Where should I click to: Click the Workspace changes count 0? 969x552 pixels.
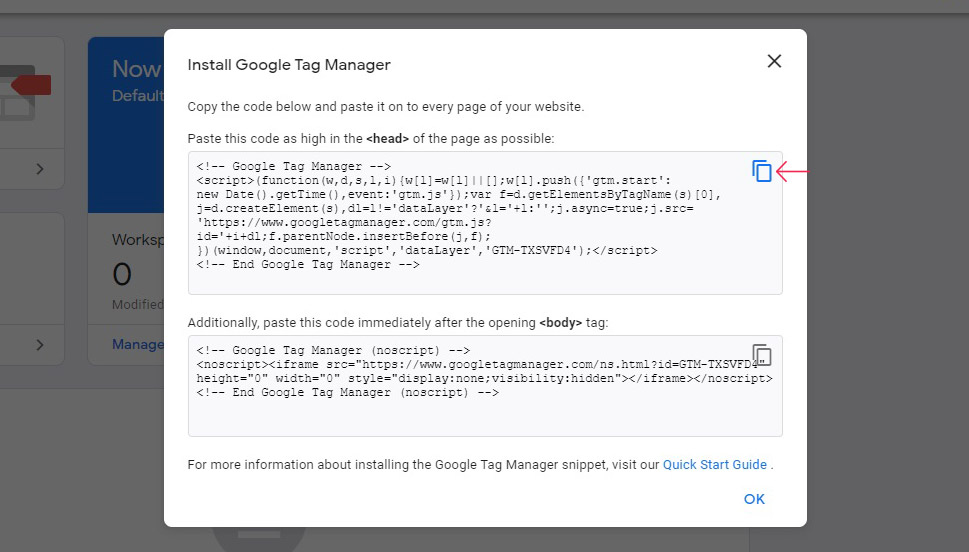click(122, 274)
